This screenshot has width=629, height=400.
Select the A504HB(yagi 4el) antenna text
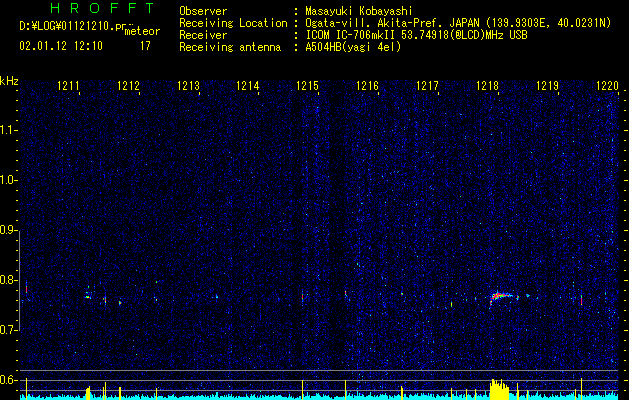click(353, 47)
